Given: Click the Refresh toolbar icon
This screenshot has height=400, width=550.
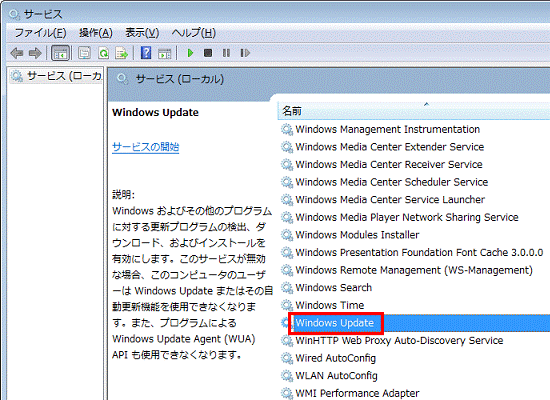Looking at the screenshot, I should [x=103, y=53].
